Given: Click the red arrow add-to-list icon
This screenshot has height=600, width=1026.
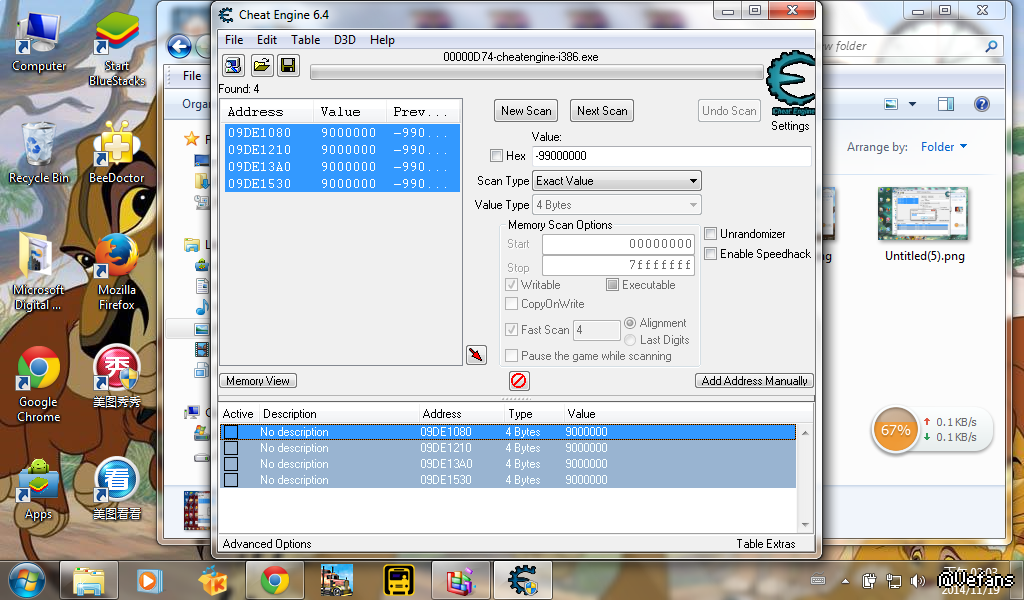Looking at the screenshot, I should point(476,355).
